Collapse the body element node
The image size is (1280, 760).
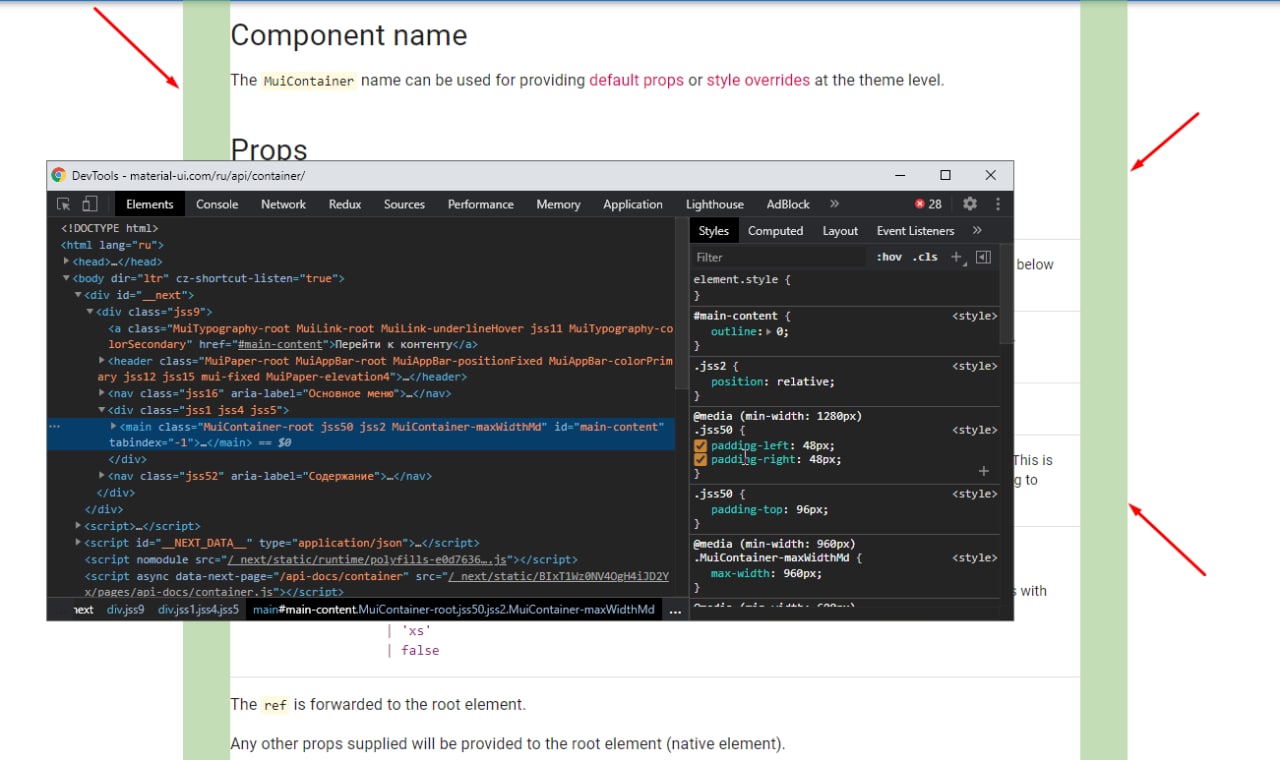[66, 279]
